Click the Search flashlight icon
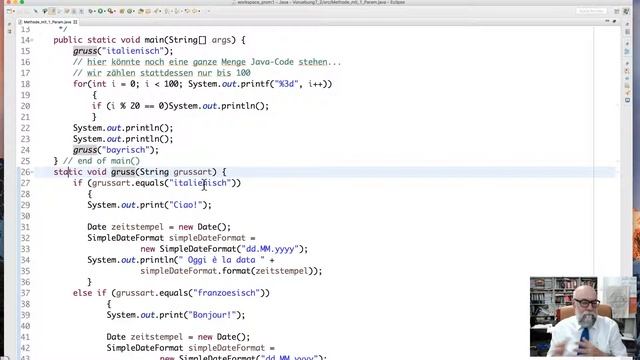This screenshot has width=640, height=360. [x=156, y=11]
